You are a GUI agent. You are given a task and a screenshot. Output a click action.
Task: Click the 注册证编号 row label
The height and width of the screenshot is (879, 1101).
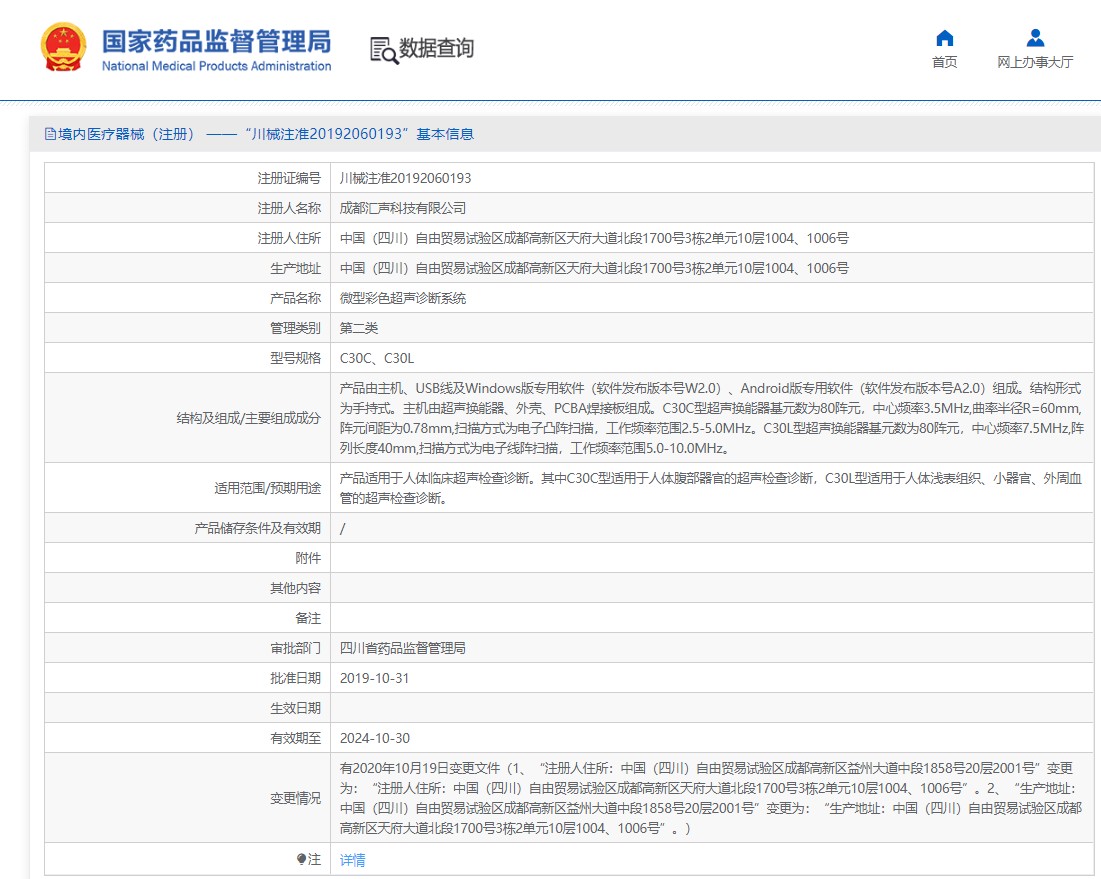point(289,178)
